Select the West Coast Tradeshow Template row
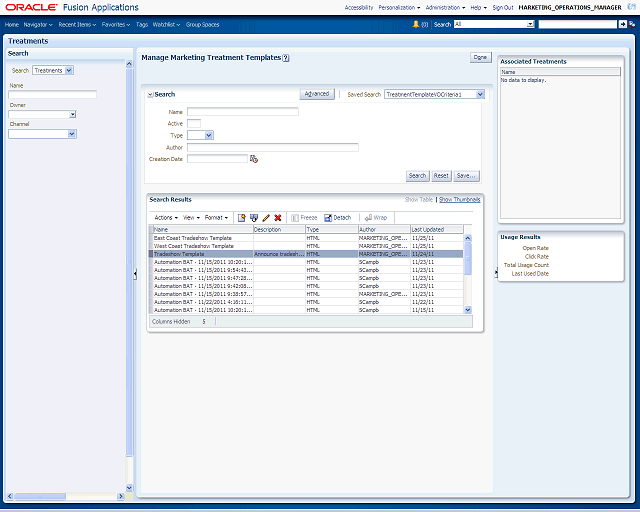Screen dimensions: 640x512 (306, 246)
